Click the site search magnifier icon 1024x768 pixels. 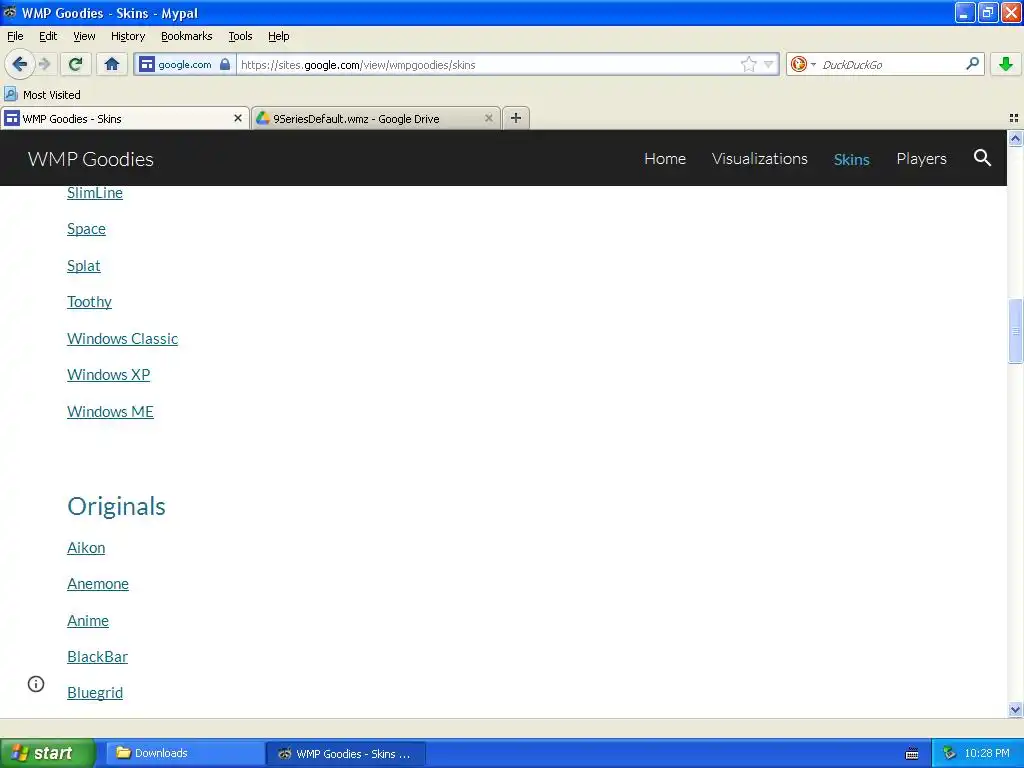coord(982,158)
